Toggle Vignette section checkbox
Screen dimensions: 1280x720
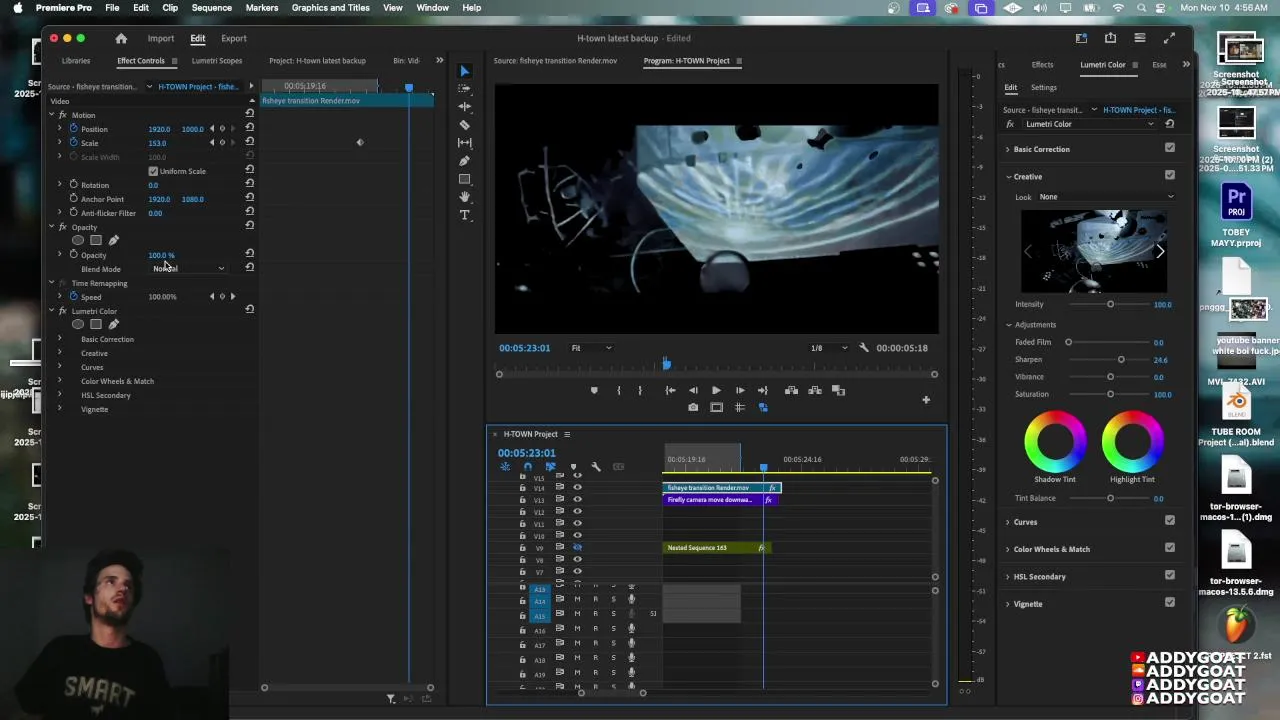tap(1170, 602)
